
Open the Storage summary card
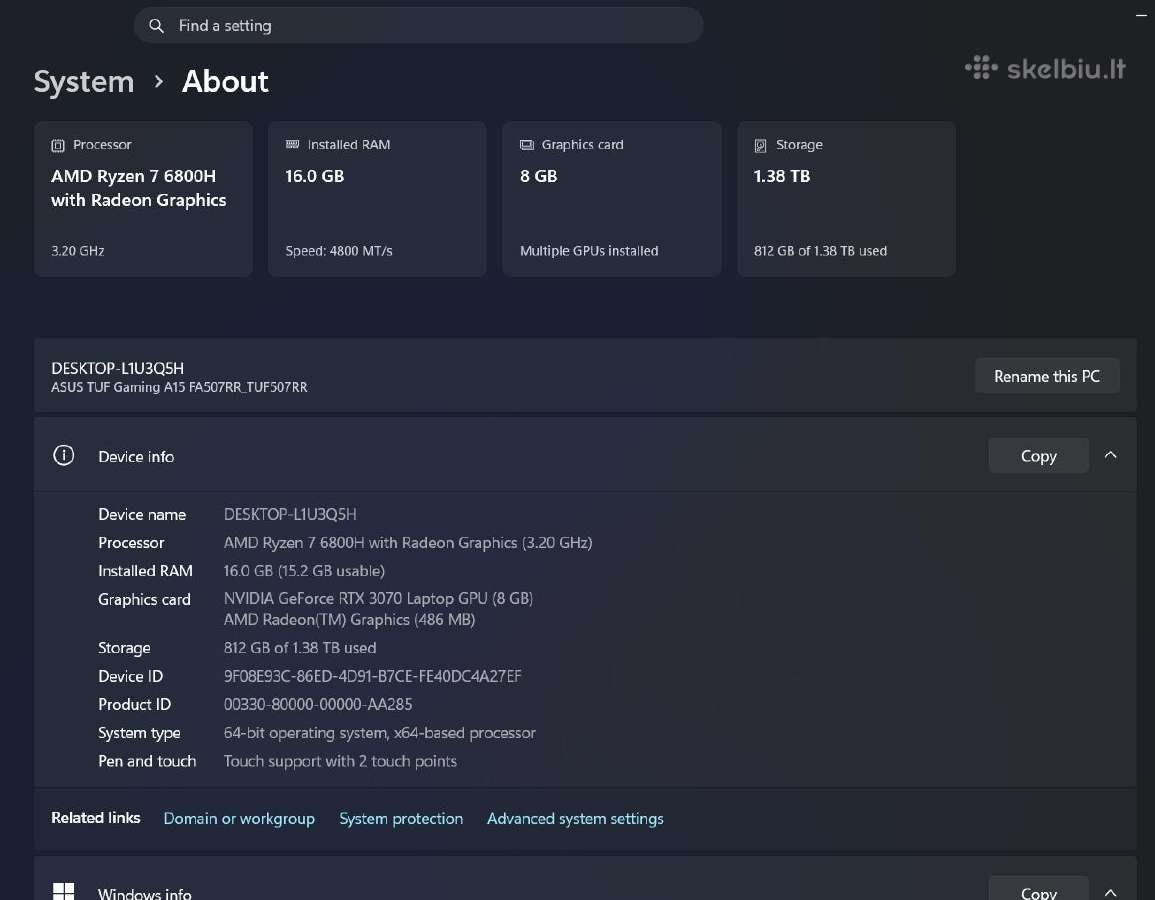846,199
